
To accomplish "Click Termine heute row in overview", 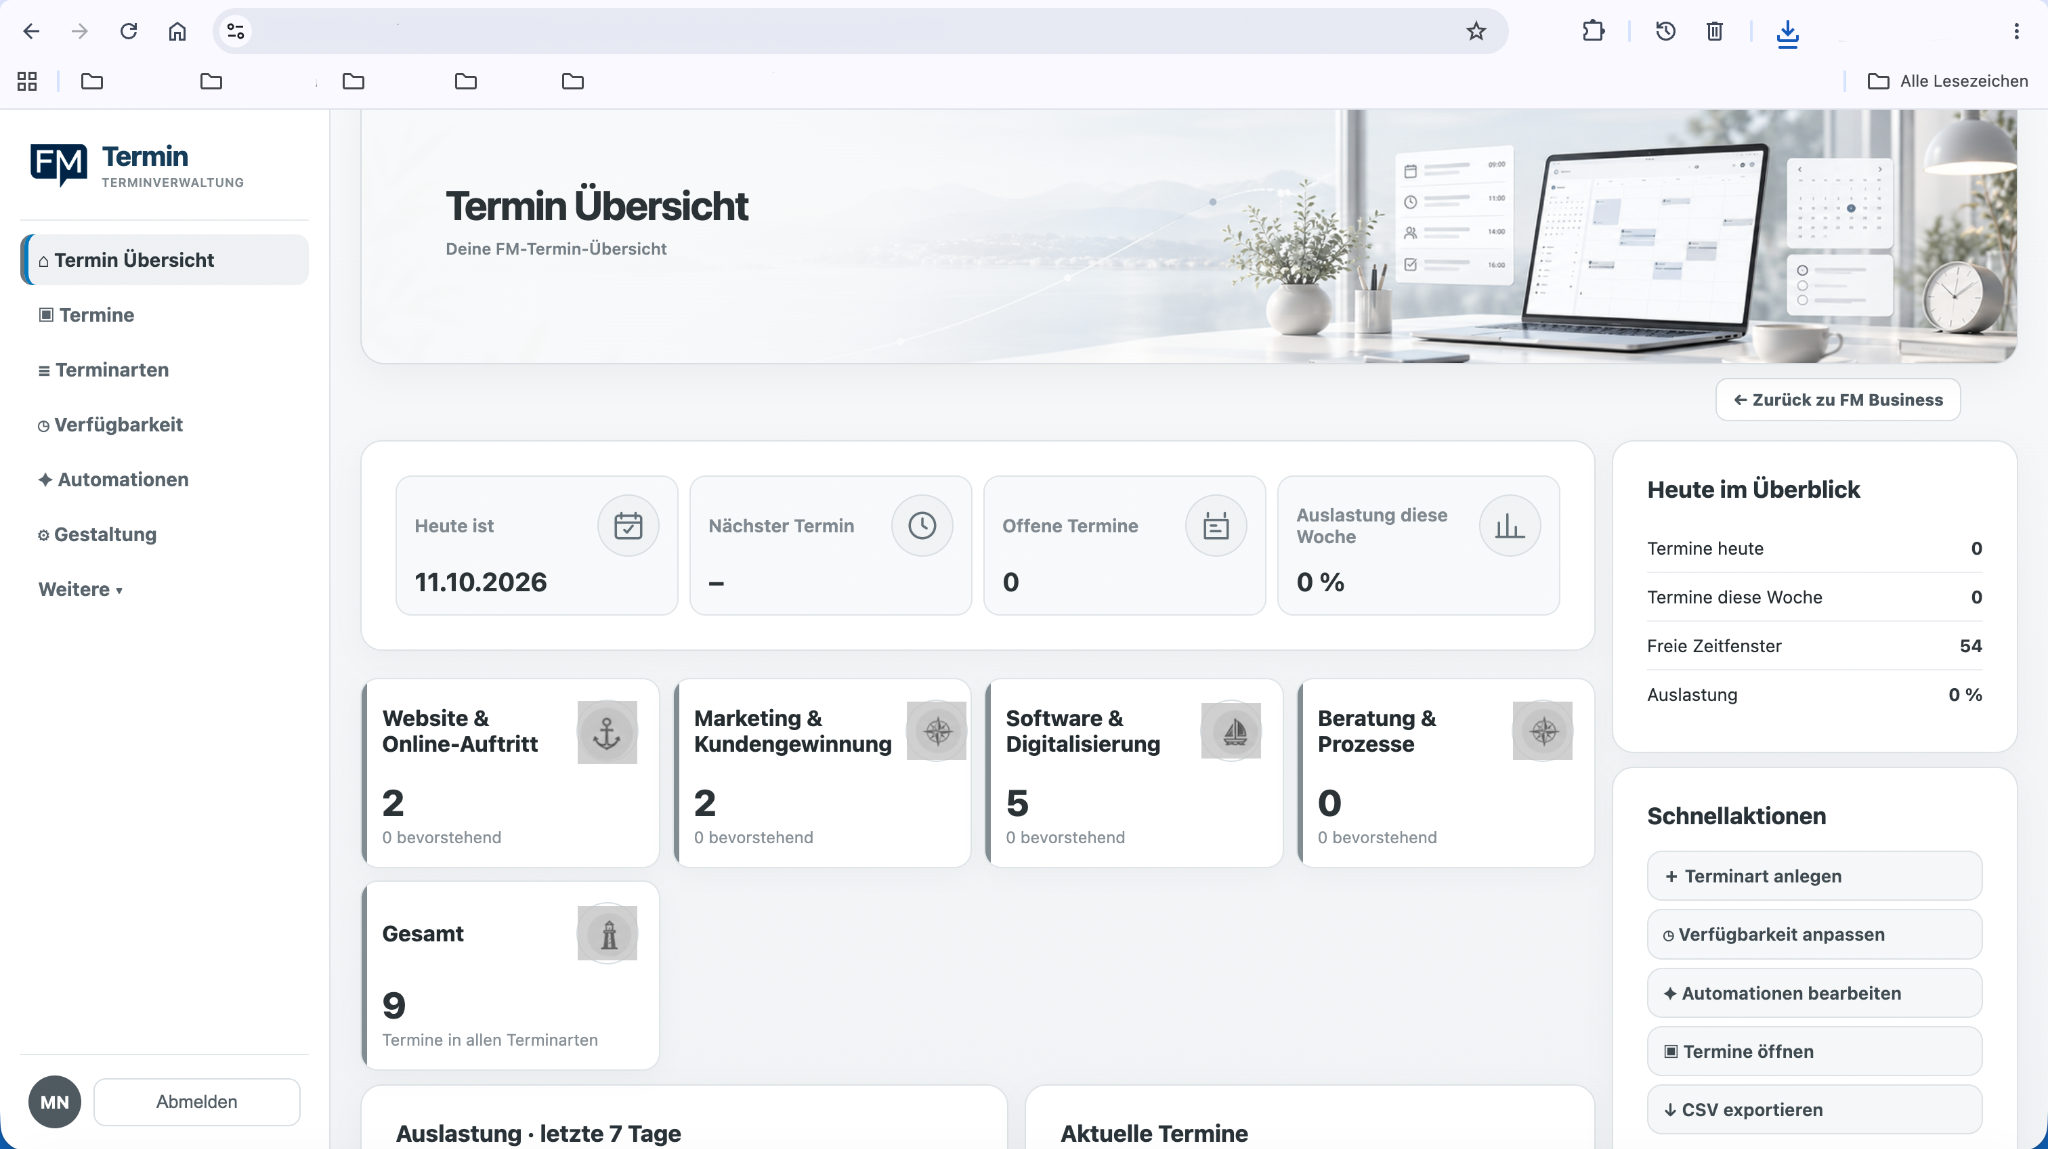I will pos(1814,548).
